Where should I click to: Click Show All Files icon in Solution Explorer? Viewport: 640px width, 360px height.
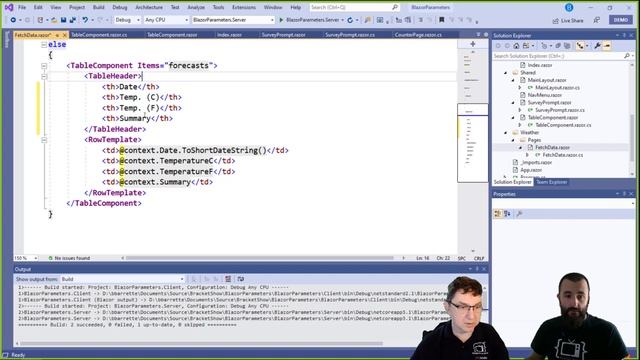[x=567, y=46]
